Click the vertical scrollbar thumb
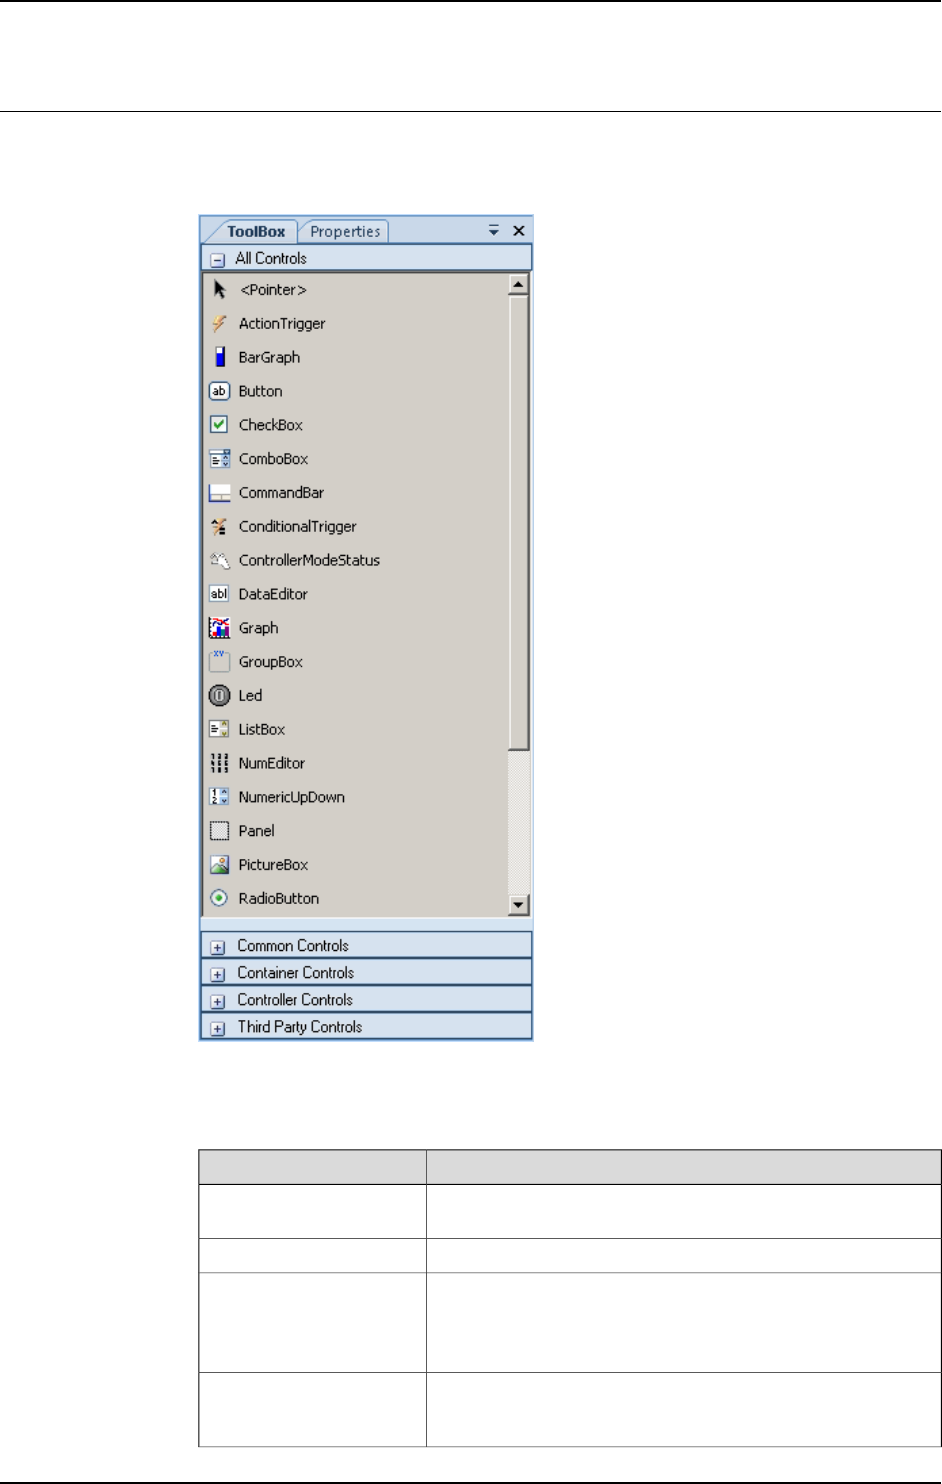This screenshot has width=942, height=1484. pyautogui.click(x=518, y=522)
